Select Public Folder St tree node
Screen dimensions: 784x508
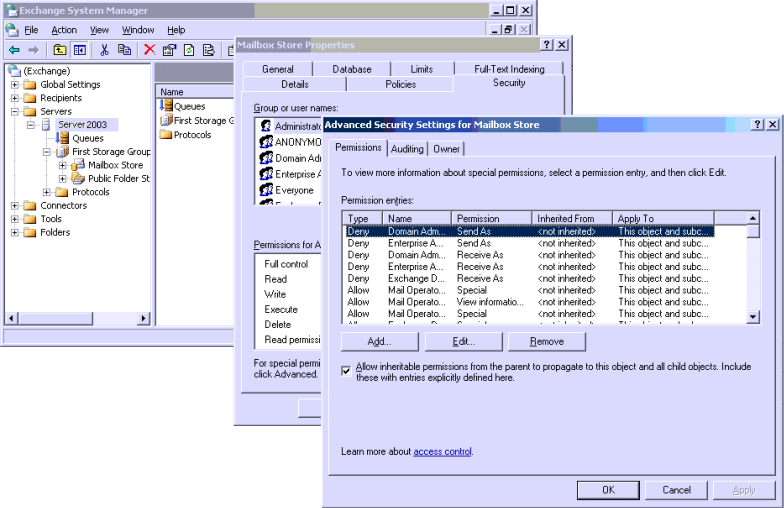coord(118,178)
